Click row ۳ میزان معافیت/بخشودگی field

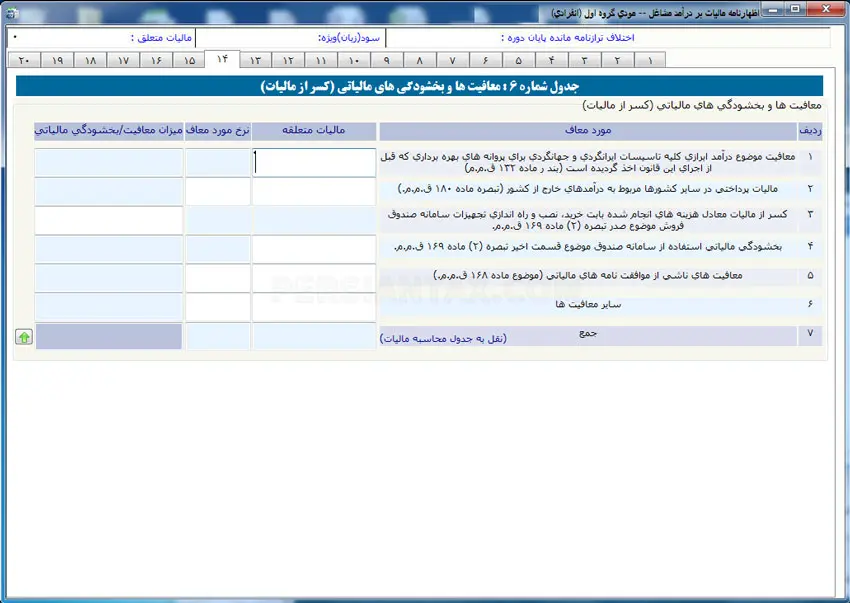(108, 220)
